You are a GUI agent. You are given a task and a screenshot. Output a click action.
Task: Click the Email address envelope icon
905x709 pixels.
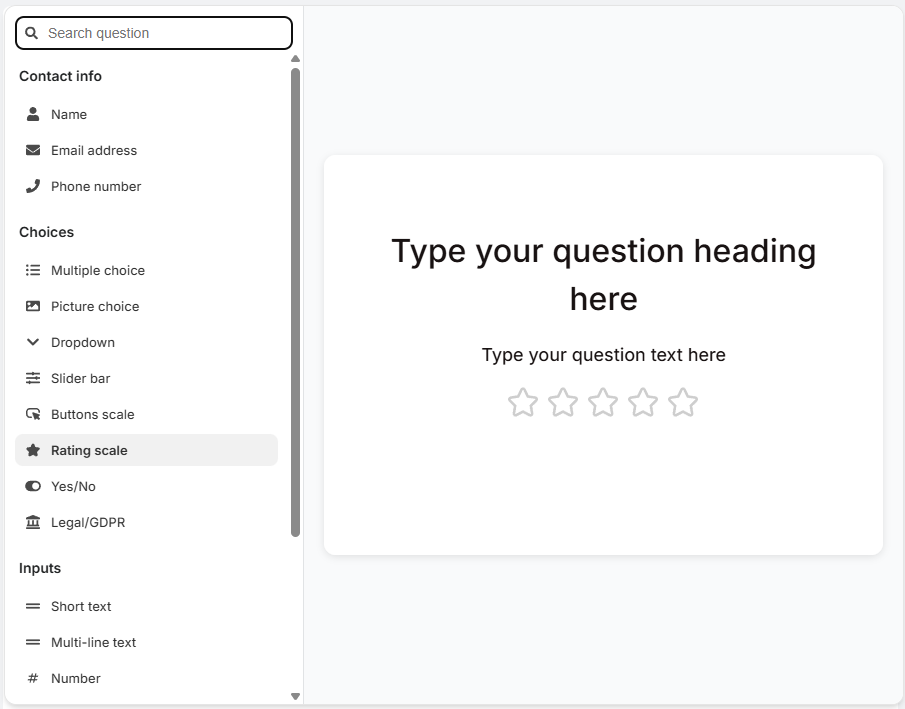click(33, 150)
